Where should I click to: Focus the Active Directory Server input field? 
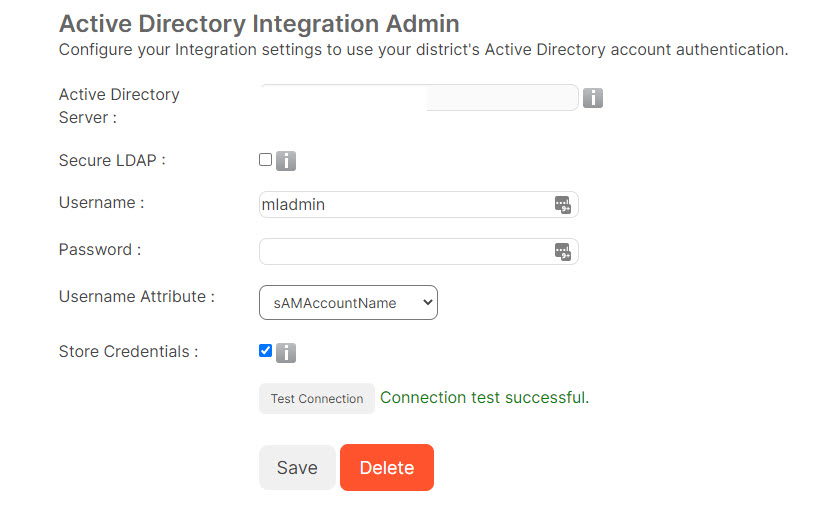[419, 97]
